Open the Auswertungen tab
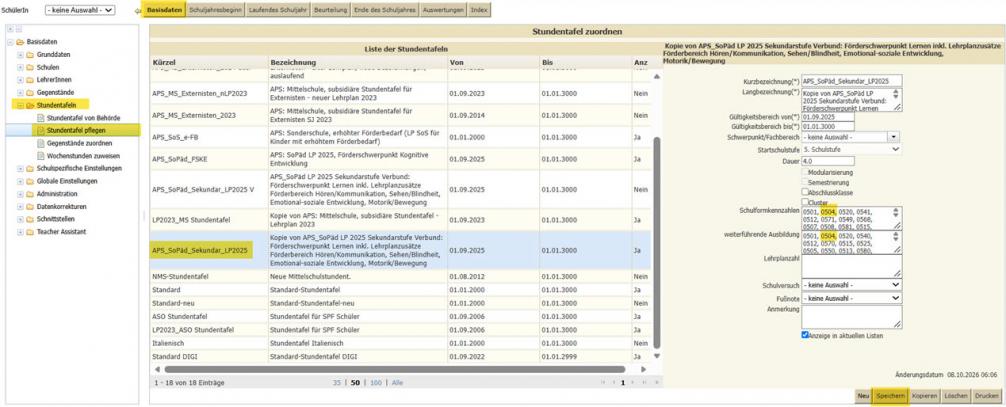The image size is (1006, 407). pos(443,11)
